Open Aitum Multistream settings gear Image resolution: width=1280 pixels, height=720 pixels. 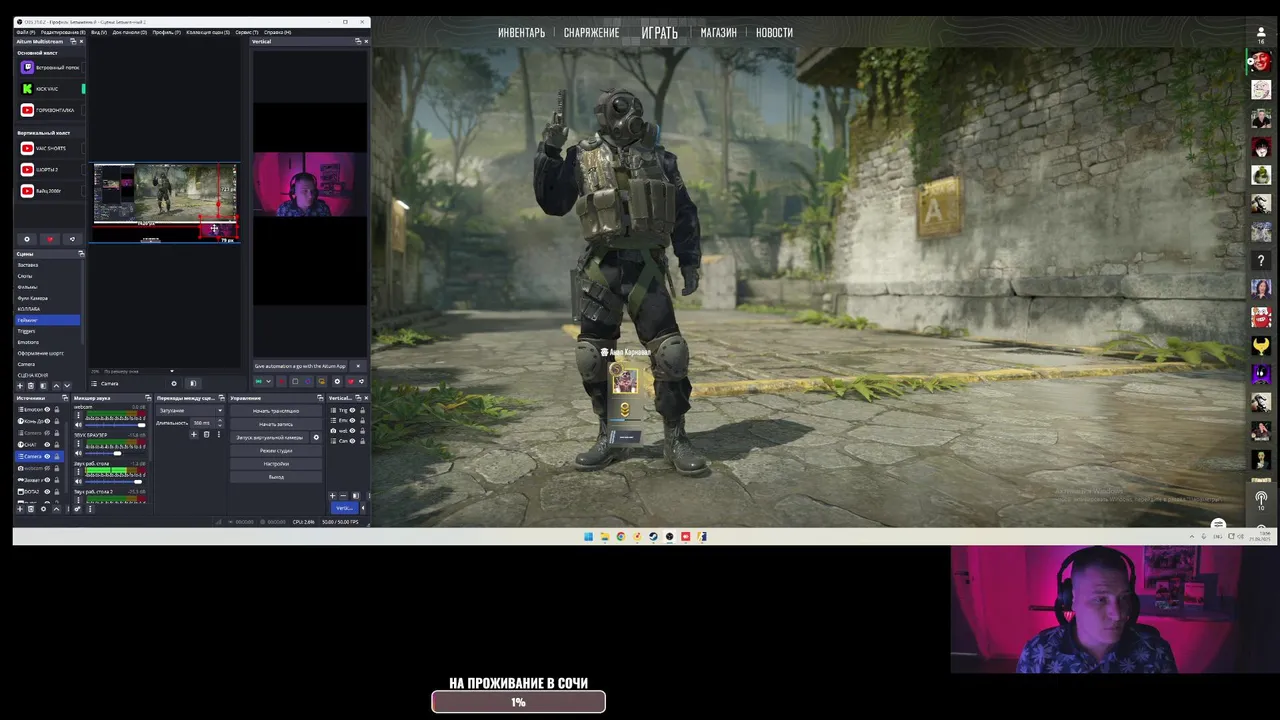point(27,239)
